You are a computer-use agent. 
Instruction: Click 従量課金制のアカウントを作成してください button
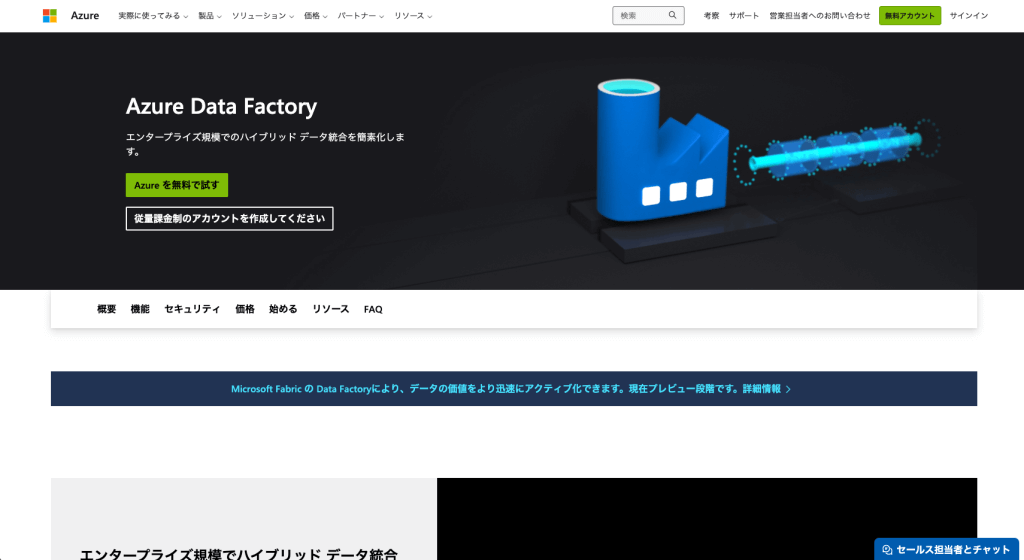pos(229,219)
